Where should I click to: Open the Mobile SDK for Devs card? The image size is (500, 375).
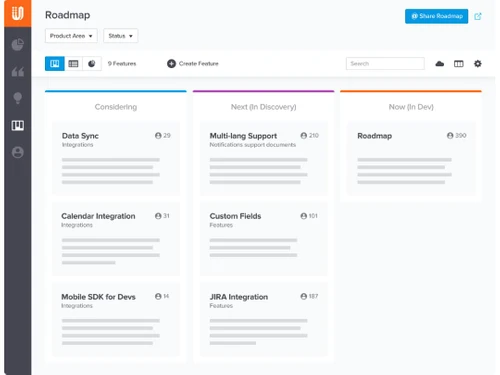116,319
